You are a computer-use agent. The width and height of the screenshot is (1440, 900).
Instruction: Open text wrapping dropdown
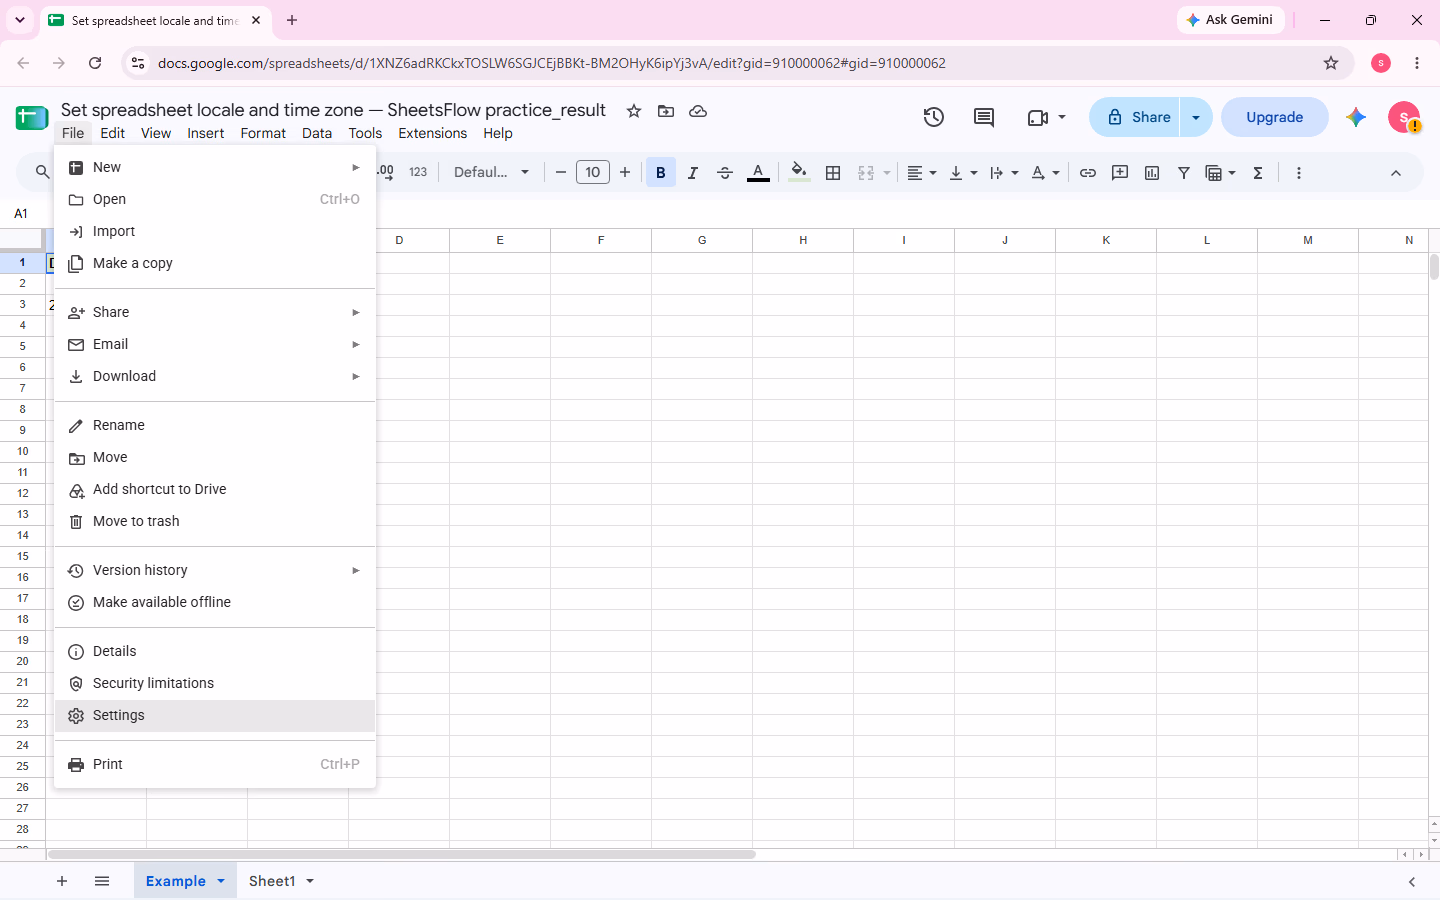pos(1004,173)
